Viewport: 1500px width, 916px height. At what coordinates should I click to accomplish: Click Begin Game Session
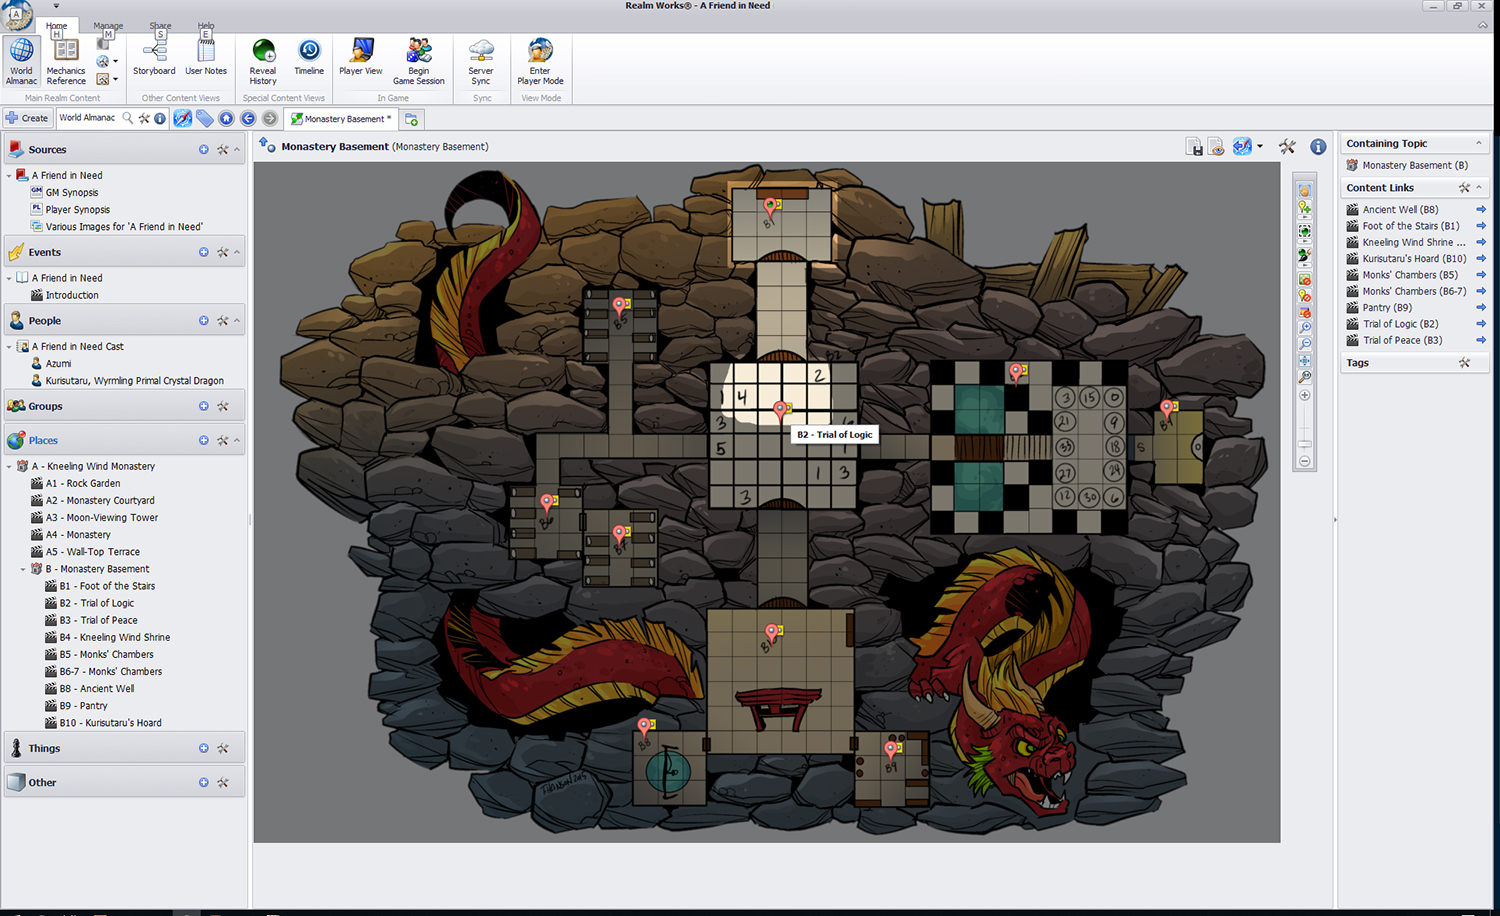pos(419,62)
